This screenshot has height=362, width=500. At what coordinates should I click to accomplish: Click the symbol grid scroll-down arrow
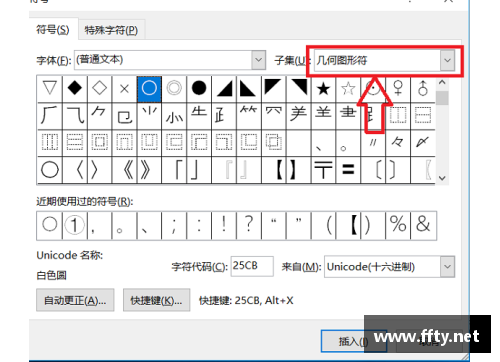pyautogui.click(x=442, y=178)
